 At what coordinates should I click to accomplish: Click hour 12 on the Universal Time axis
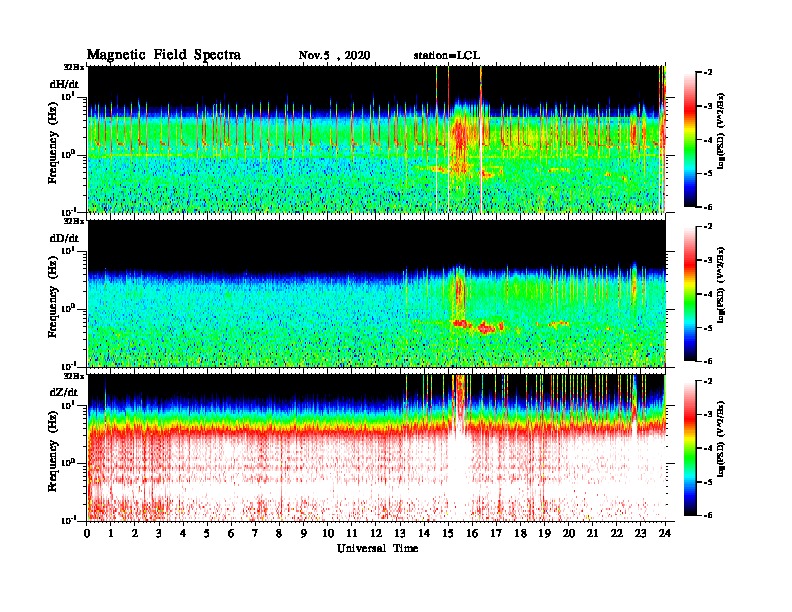pyautogui.click(x=376, y=533)
